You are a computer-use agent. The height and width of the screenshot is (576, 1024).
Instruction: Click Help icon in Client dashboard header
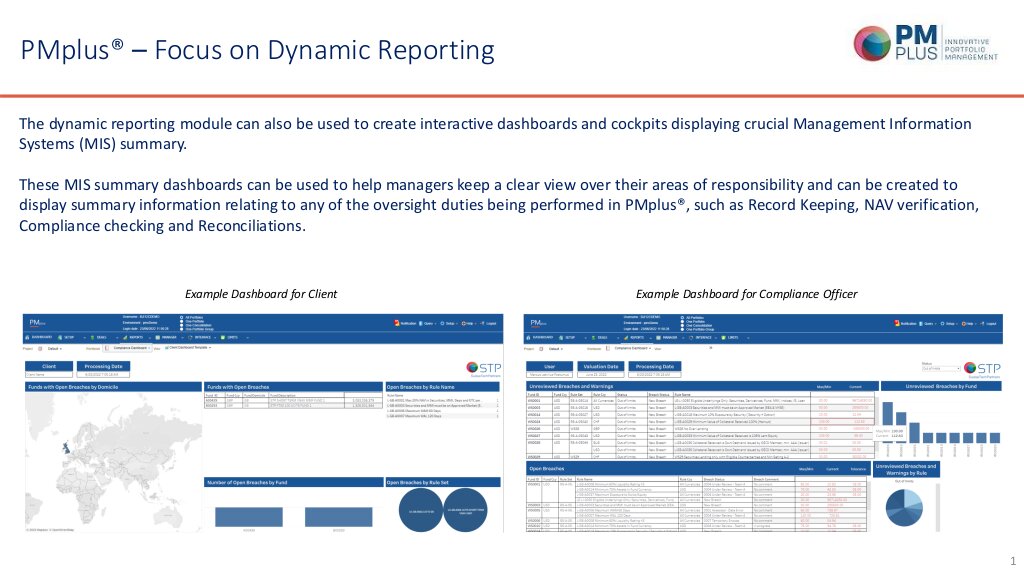pos(464,323)
